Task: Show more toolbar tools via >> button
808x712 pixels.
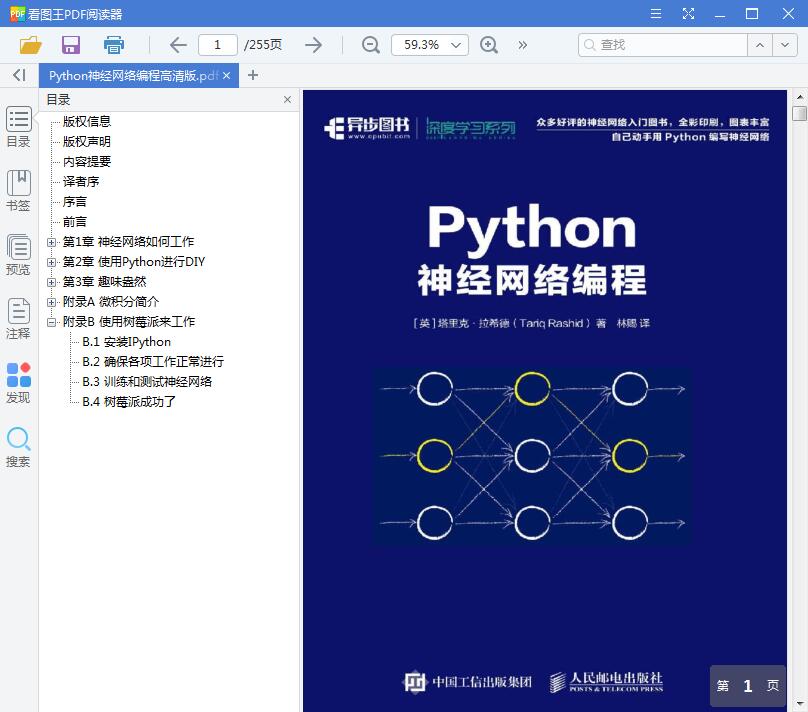Action: 522,45
